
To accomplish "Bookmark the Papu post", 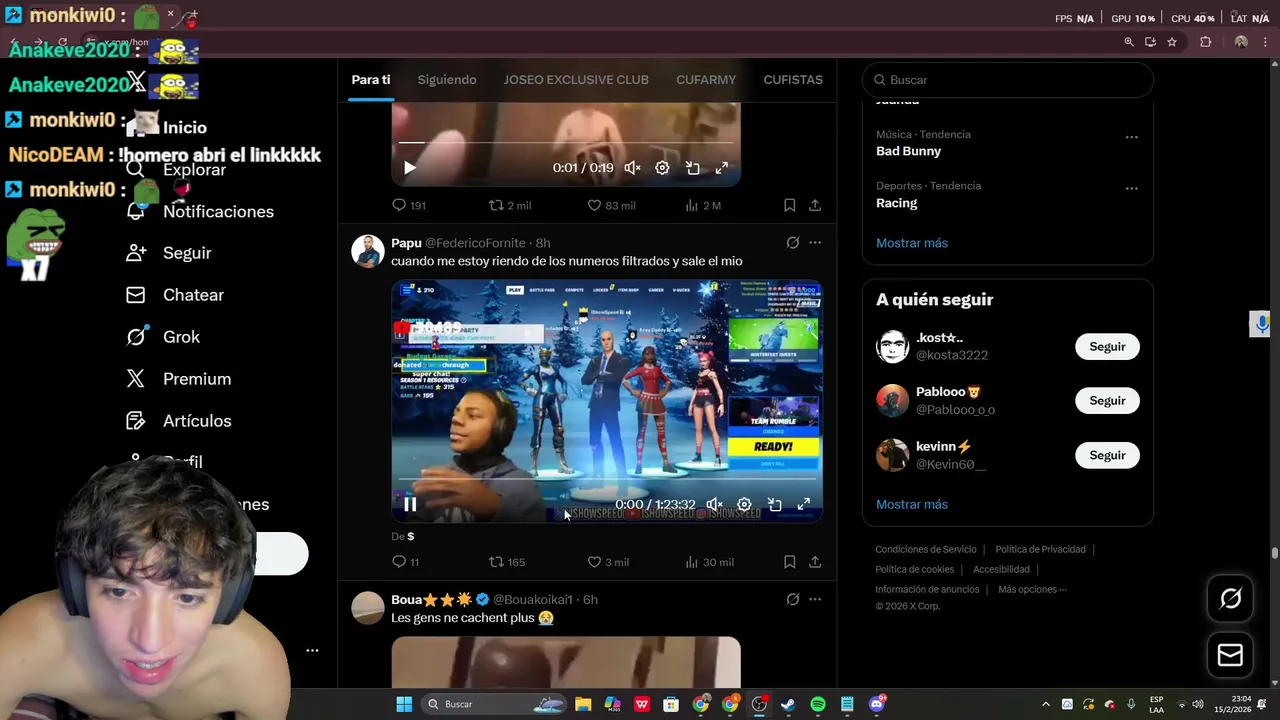I will (x=789, y=562).
